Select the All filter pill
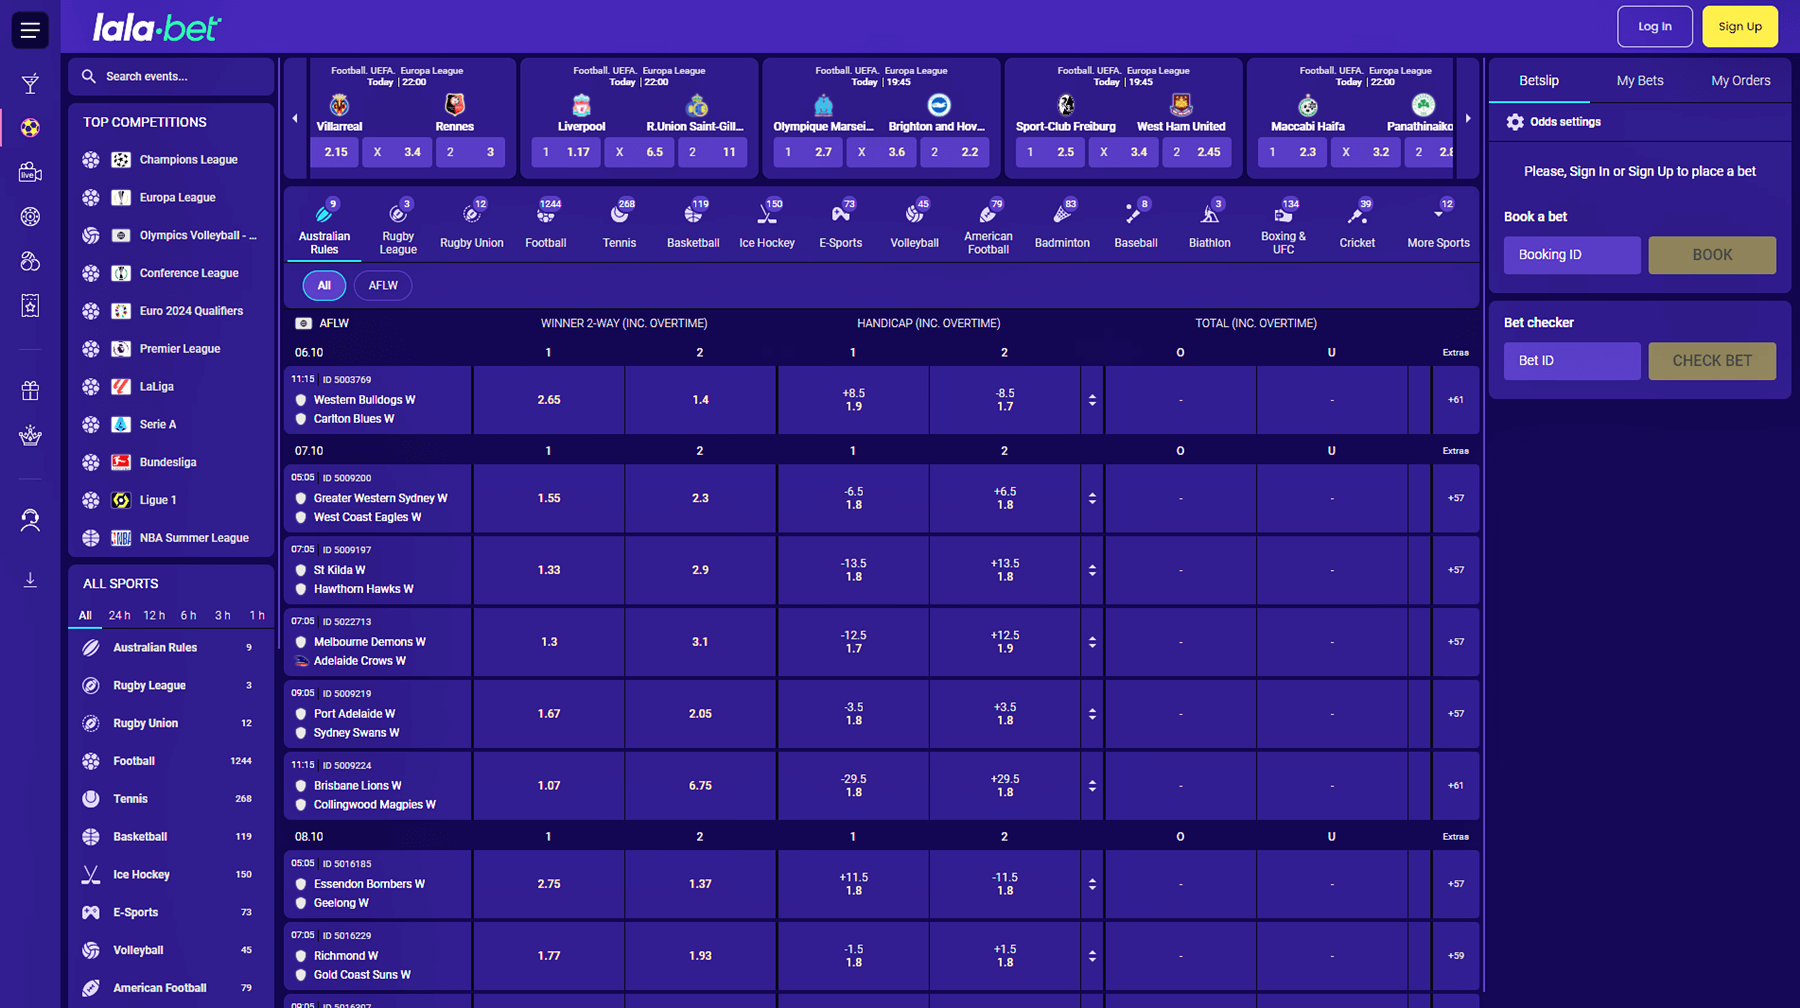The height and width of the screenshot is (1008, 1800). 324,286
